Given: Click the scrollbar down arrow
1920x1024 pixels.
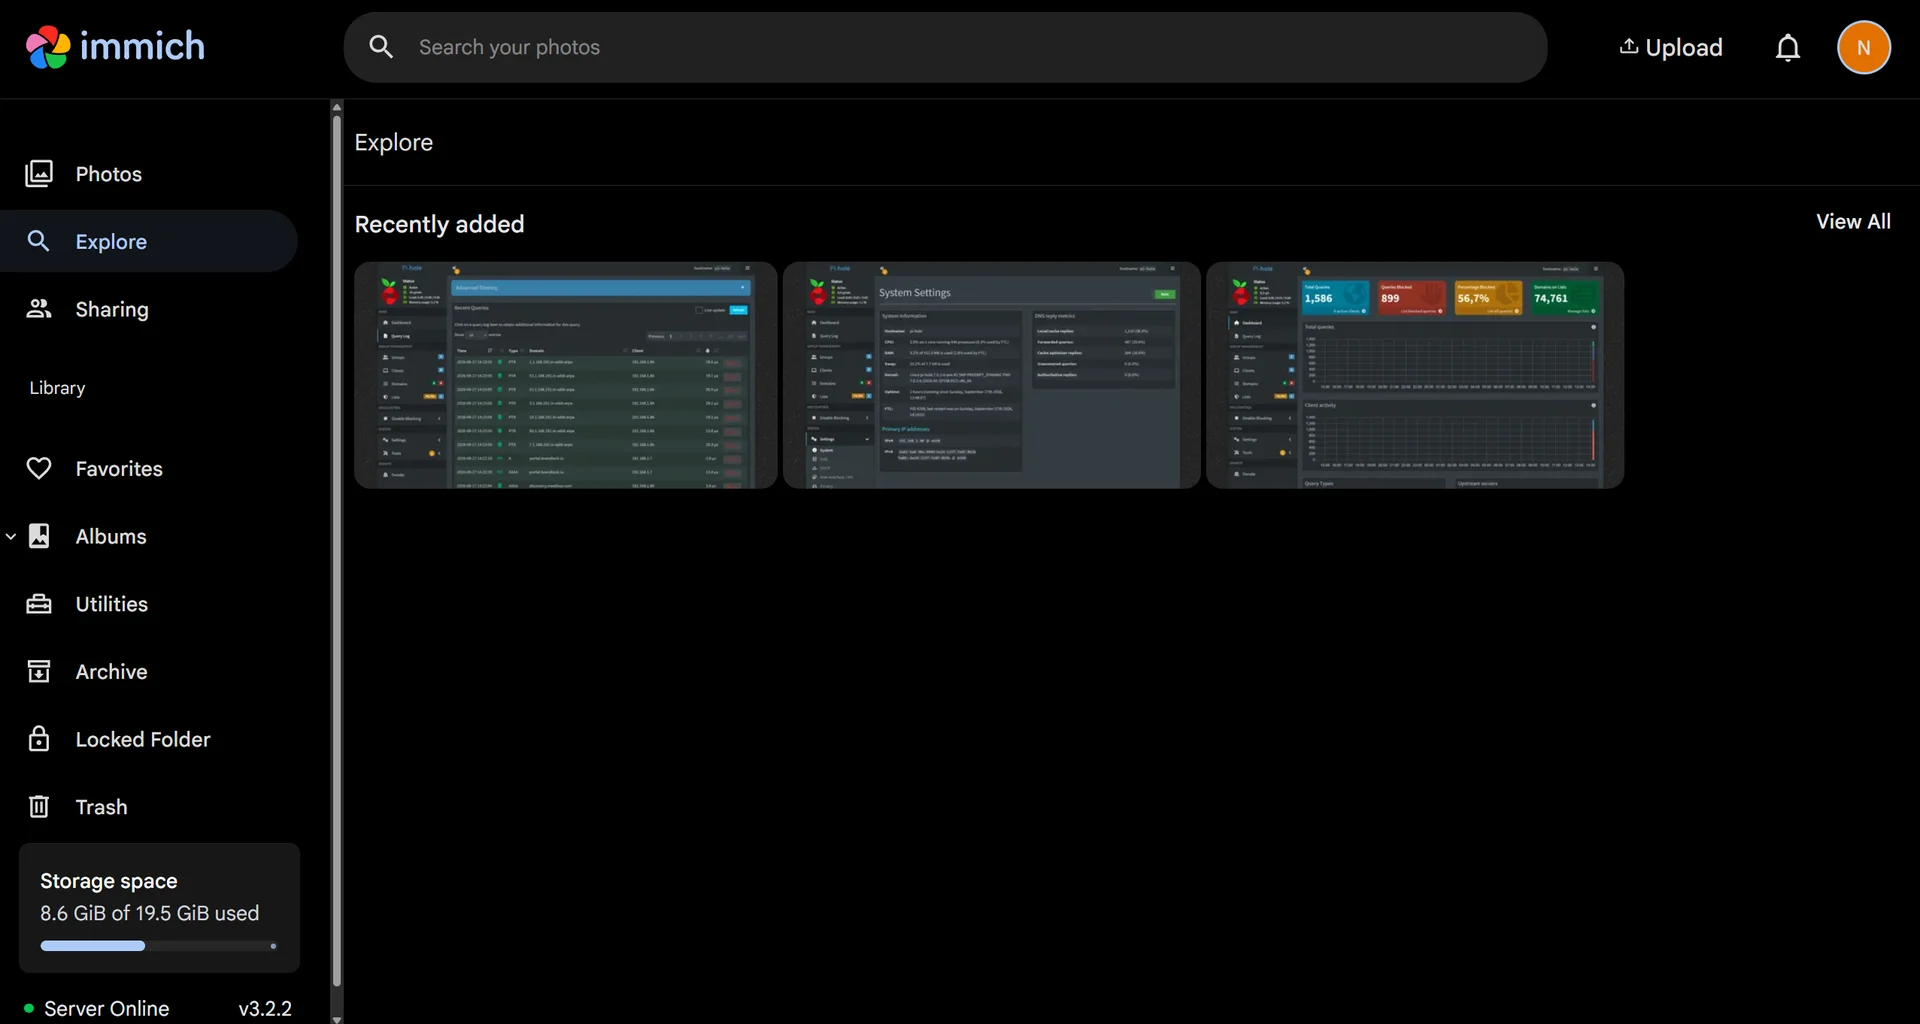Looking at the screenshot, I should point(336,1019).
